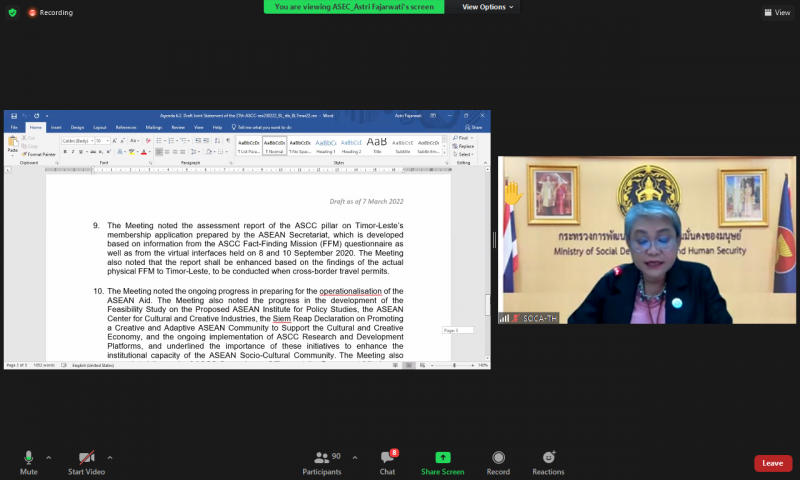Click the Decrease Font Size icon

tap(123, 140)
